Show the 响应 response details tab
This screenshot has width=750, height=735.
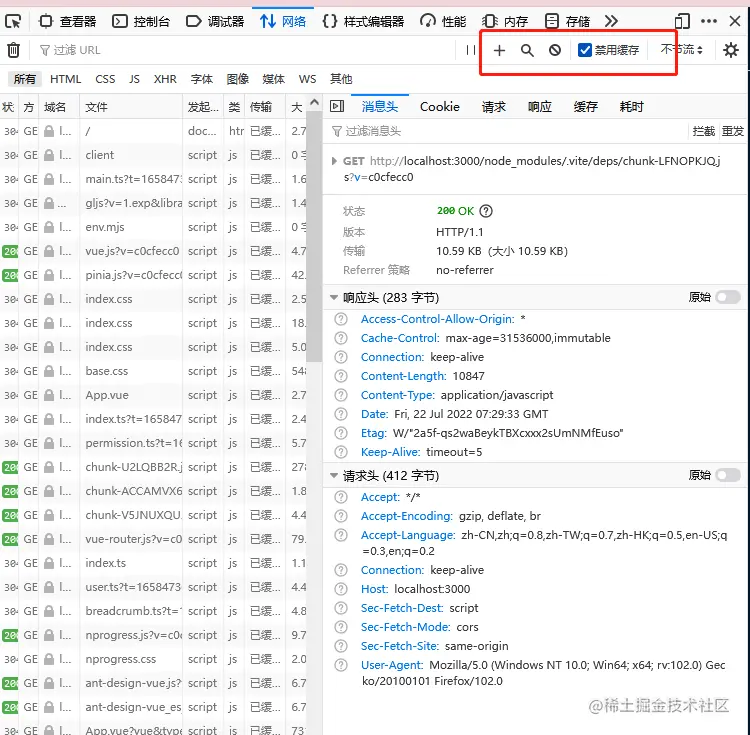[x=540, y=107]
